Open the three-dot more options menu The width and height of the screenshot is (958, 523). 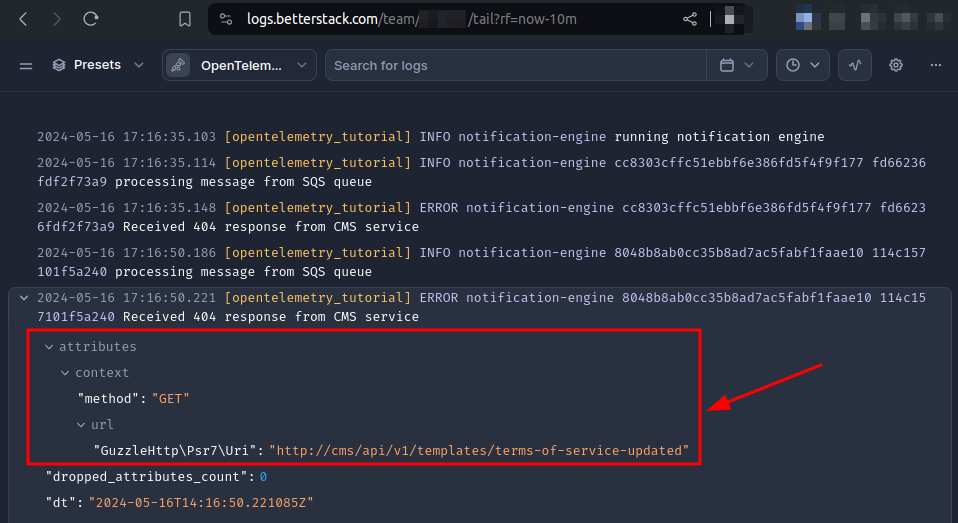[935, 65]
